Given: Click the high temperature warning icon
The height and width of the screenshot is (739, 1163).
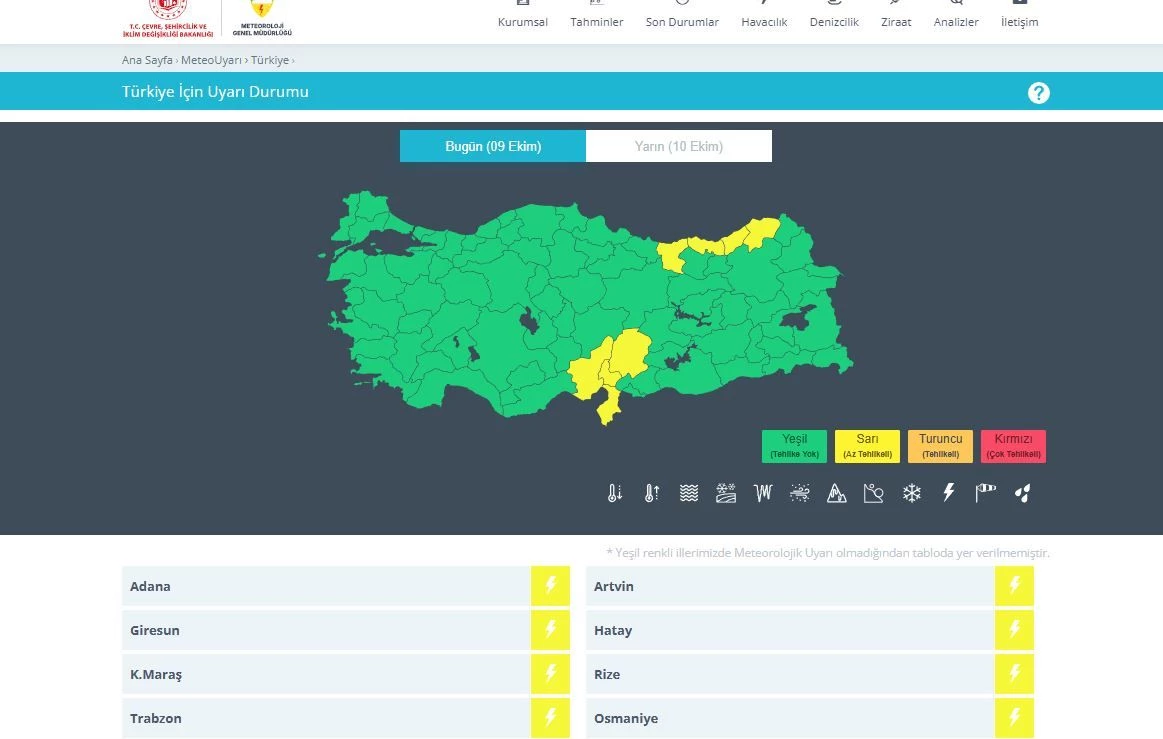Looking at the screenshot, I should tap(652, 493).
